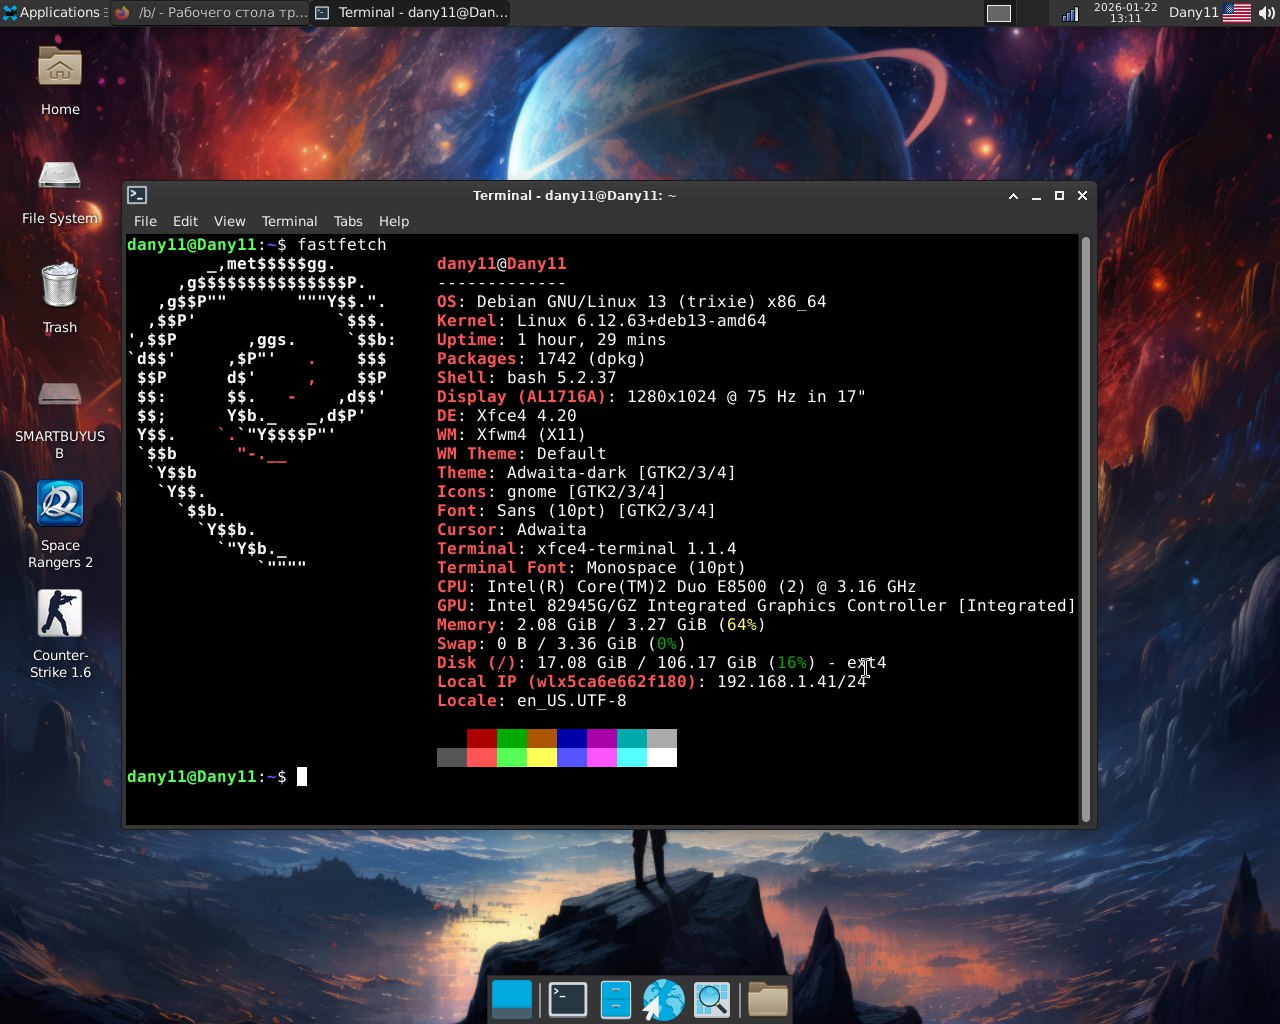
Task: Open the folder icon in the dock
Action: pyautogui.click(x=768, y=999)
